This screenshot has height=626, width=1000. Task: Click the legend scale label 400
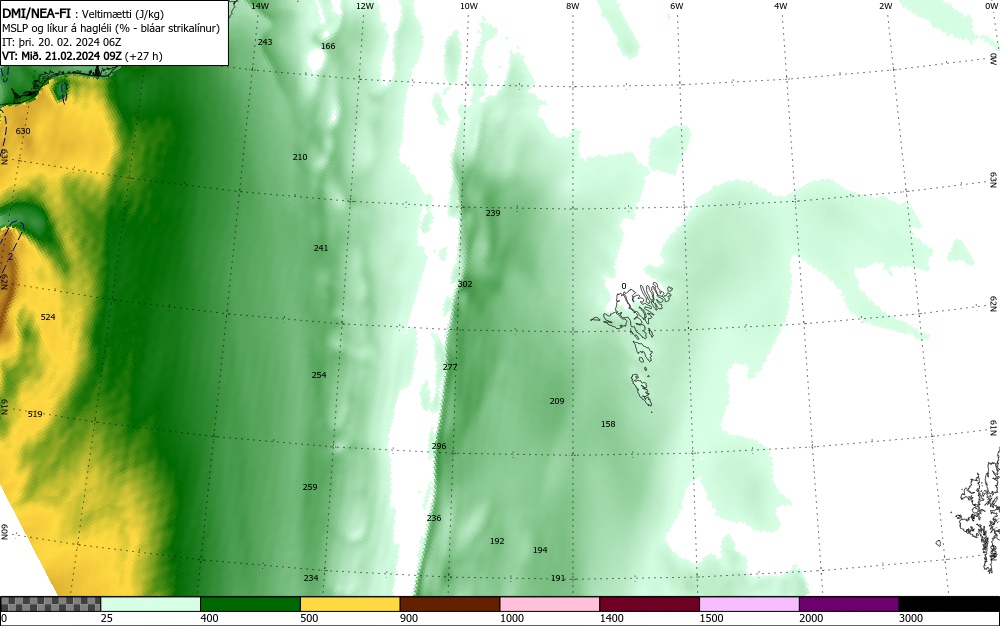point(209,618)
